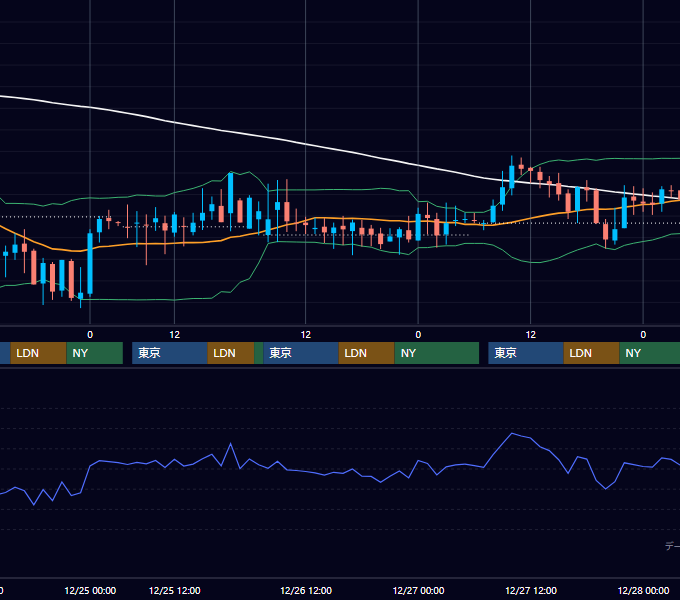Click the 12/28 00:00 date label
The width and height of the screenshot is (680, 600).
[643, 590]
